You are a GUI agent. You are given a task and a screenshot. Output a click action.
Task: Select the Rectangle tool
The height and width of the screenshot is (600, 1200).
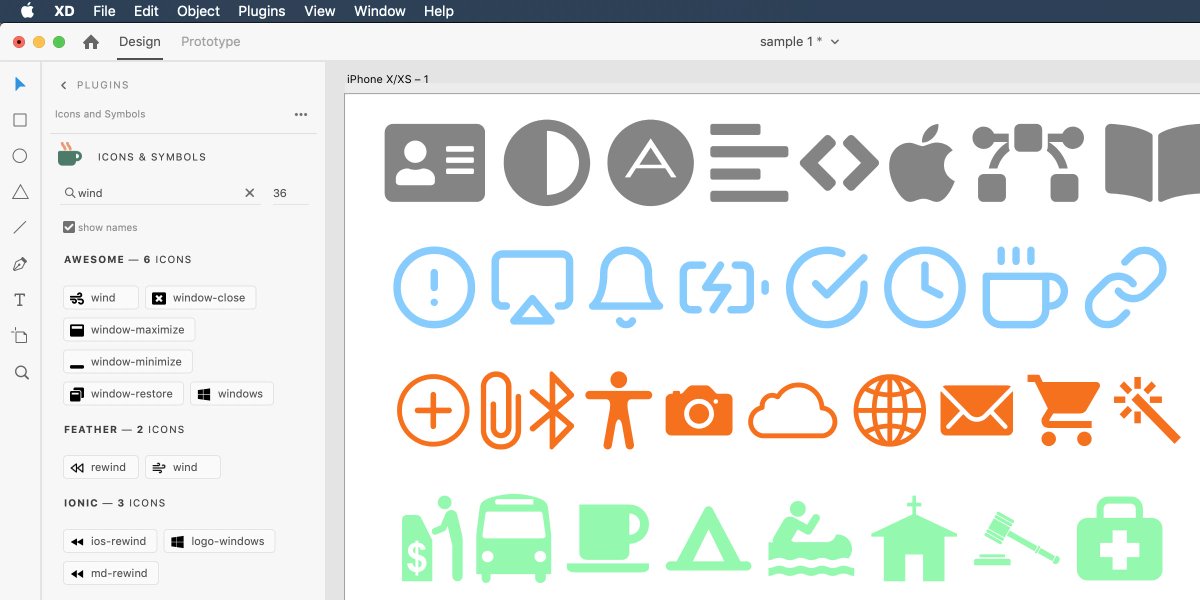pyautogui.click(x=19, y=121)
